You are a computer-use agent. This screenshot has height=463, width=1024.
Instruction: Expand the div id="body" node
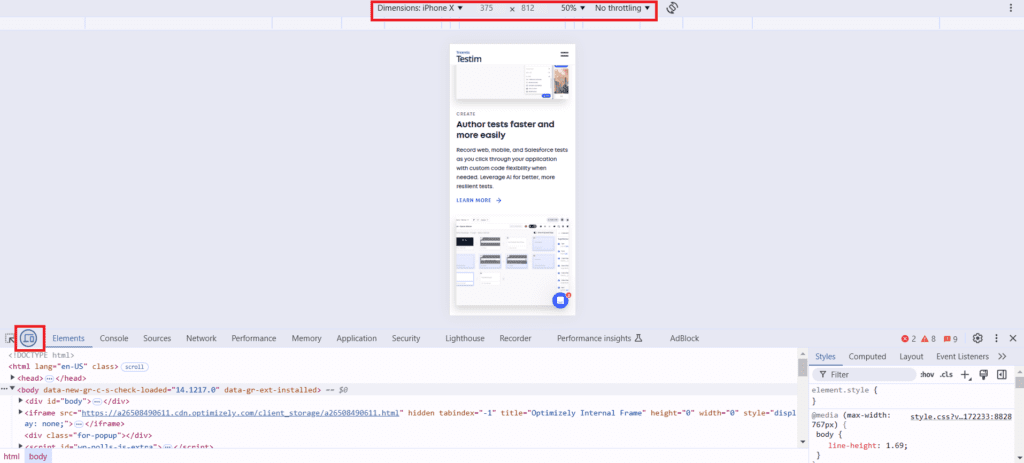pyautogui.click(x=20, y=401)
